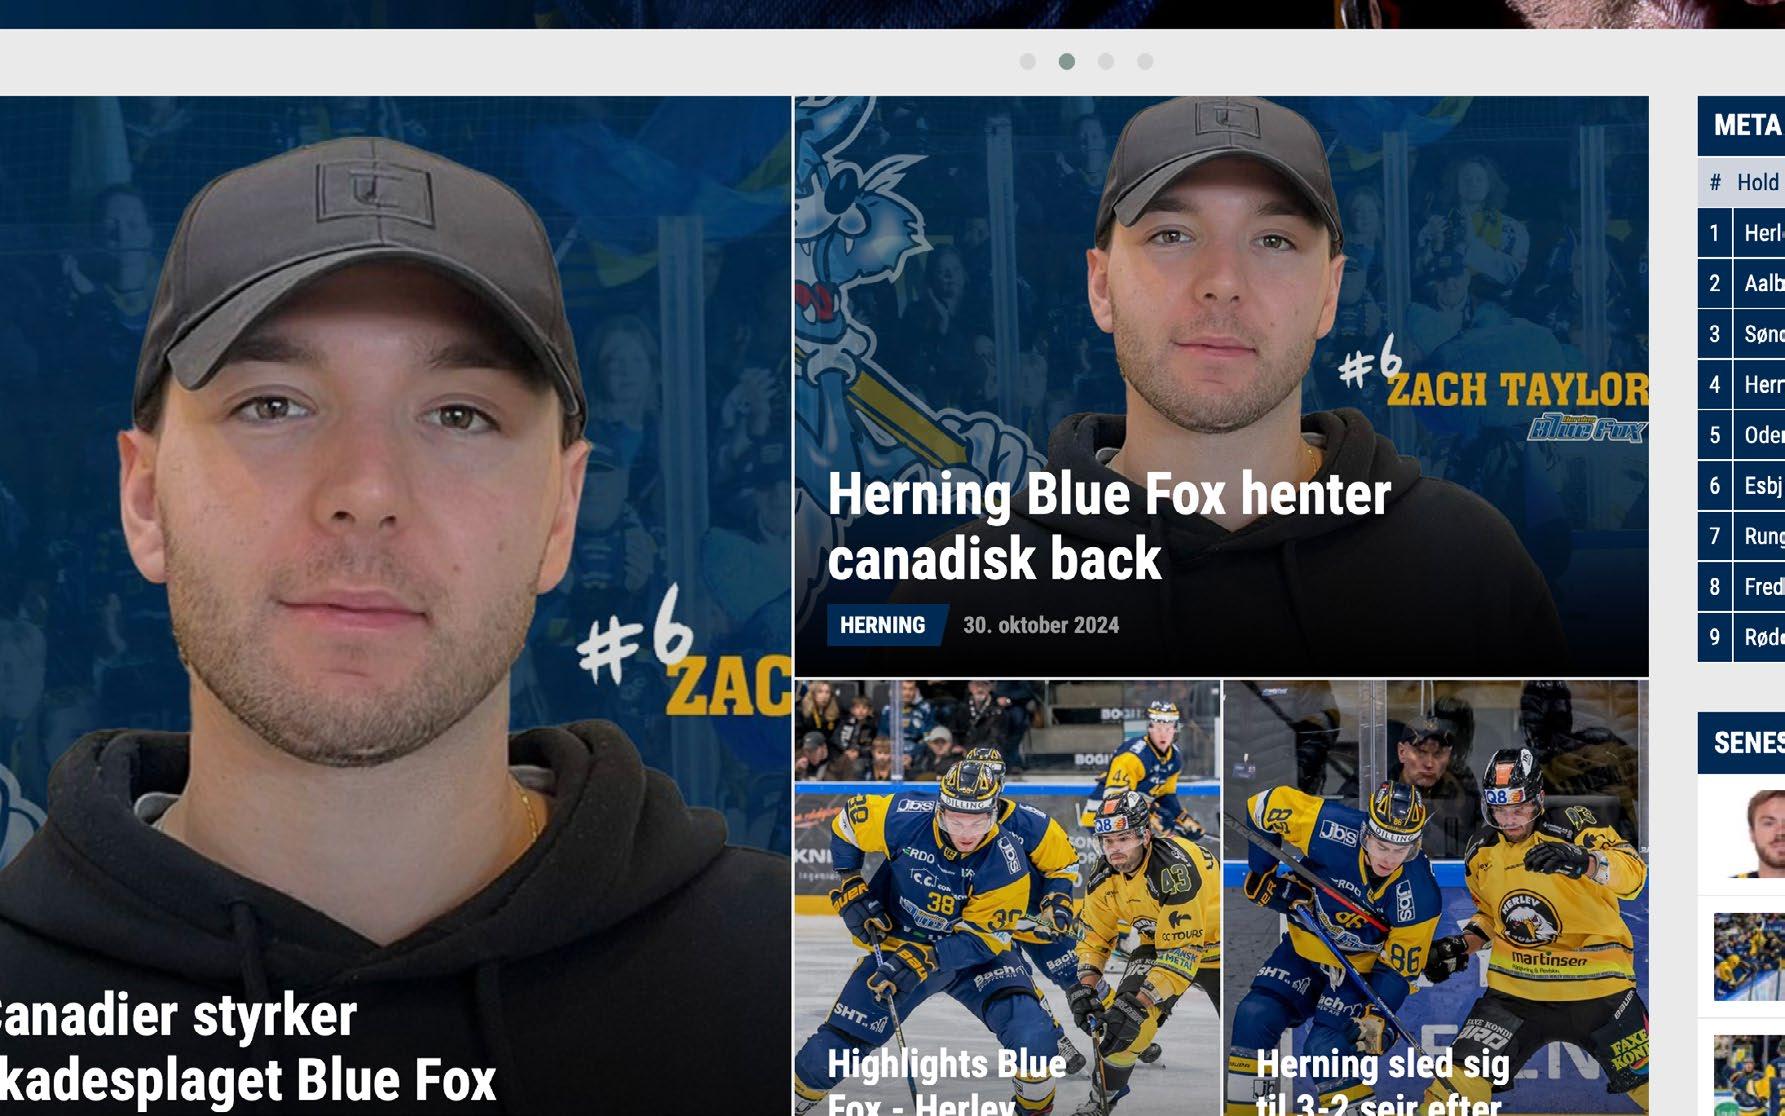This screenshot has width=1785, height=1116.
Task: Open 'Canadier styrker skadesplaget Blue Fox' story
Action: tap(248, 1048)
